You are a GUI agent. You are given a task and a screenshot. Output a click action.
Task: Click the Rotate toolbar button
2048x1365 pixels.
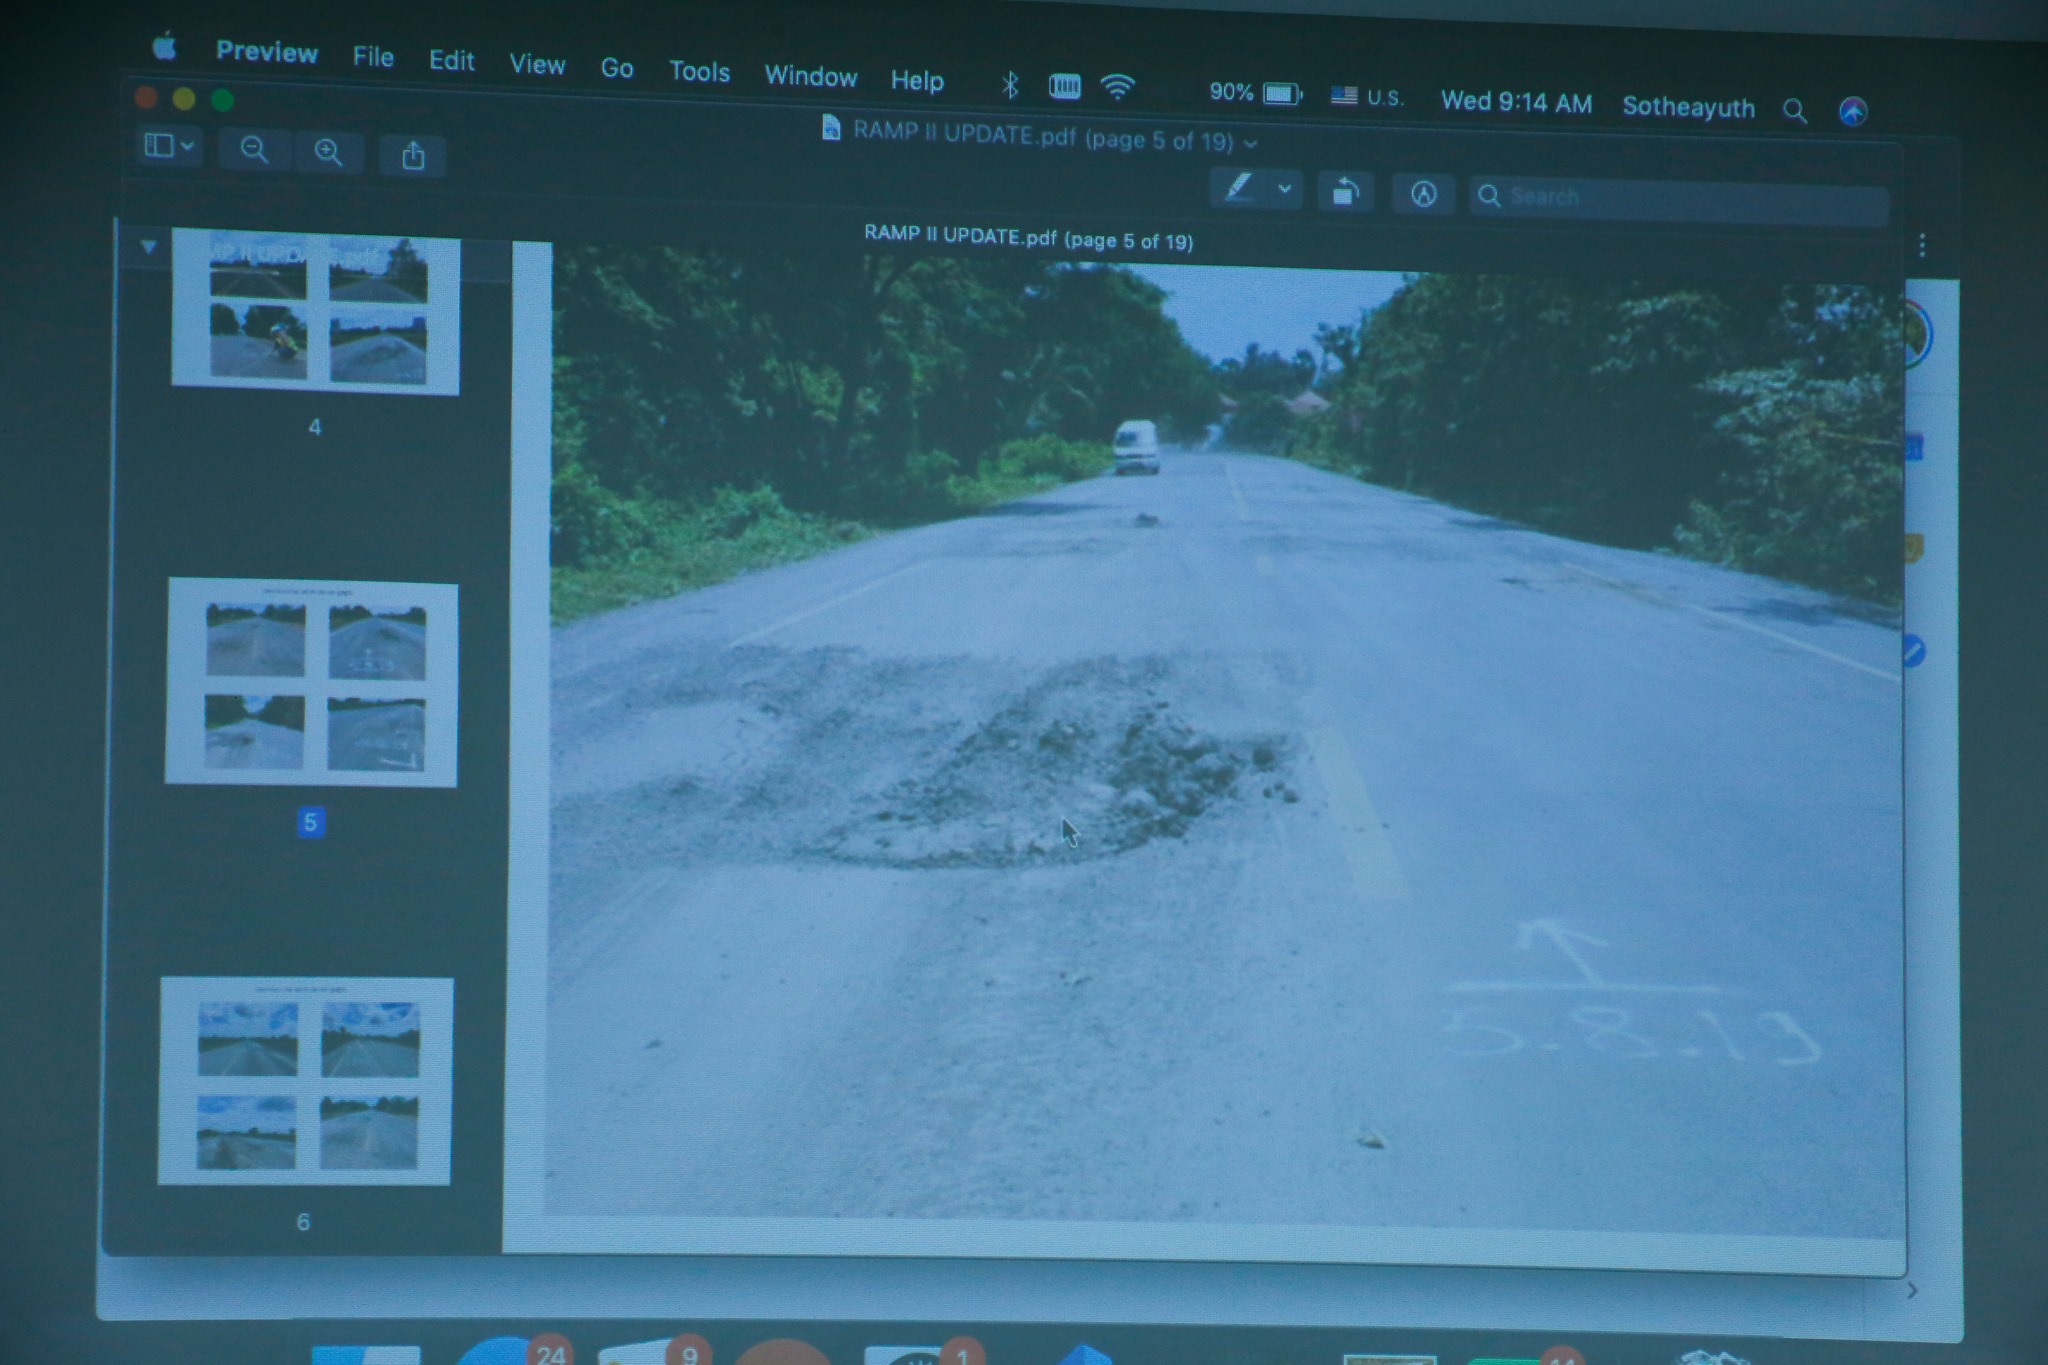(1346, 191)
